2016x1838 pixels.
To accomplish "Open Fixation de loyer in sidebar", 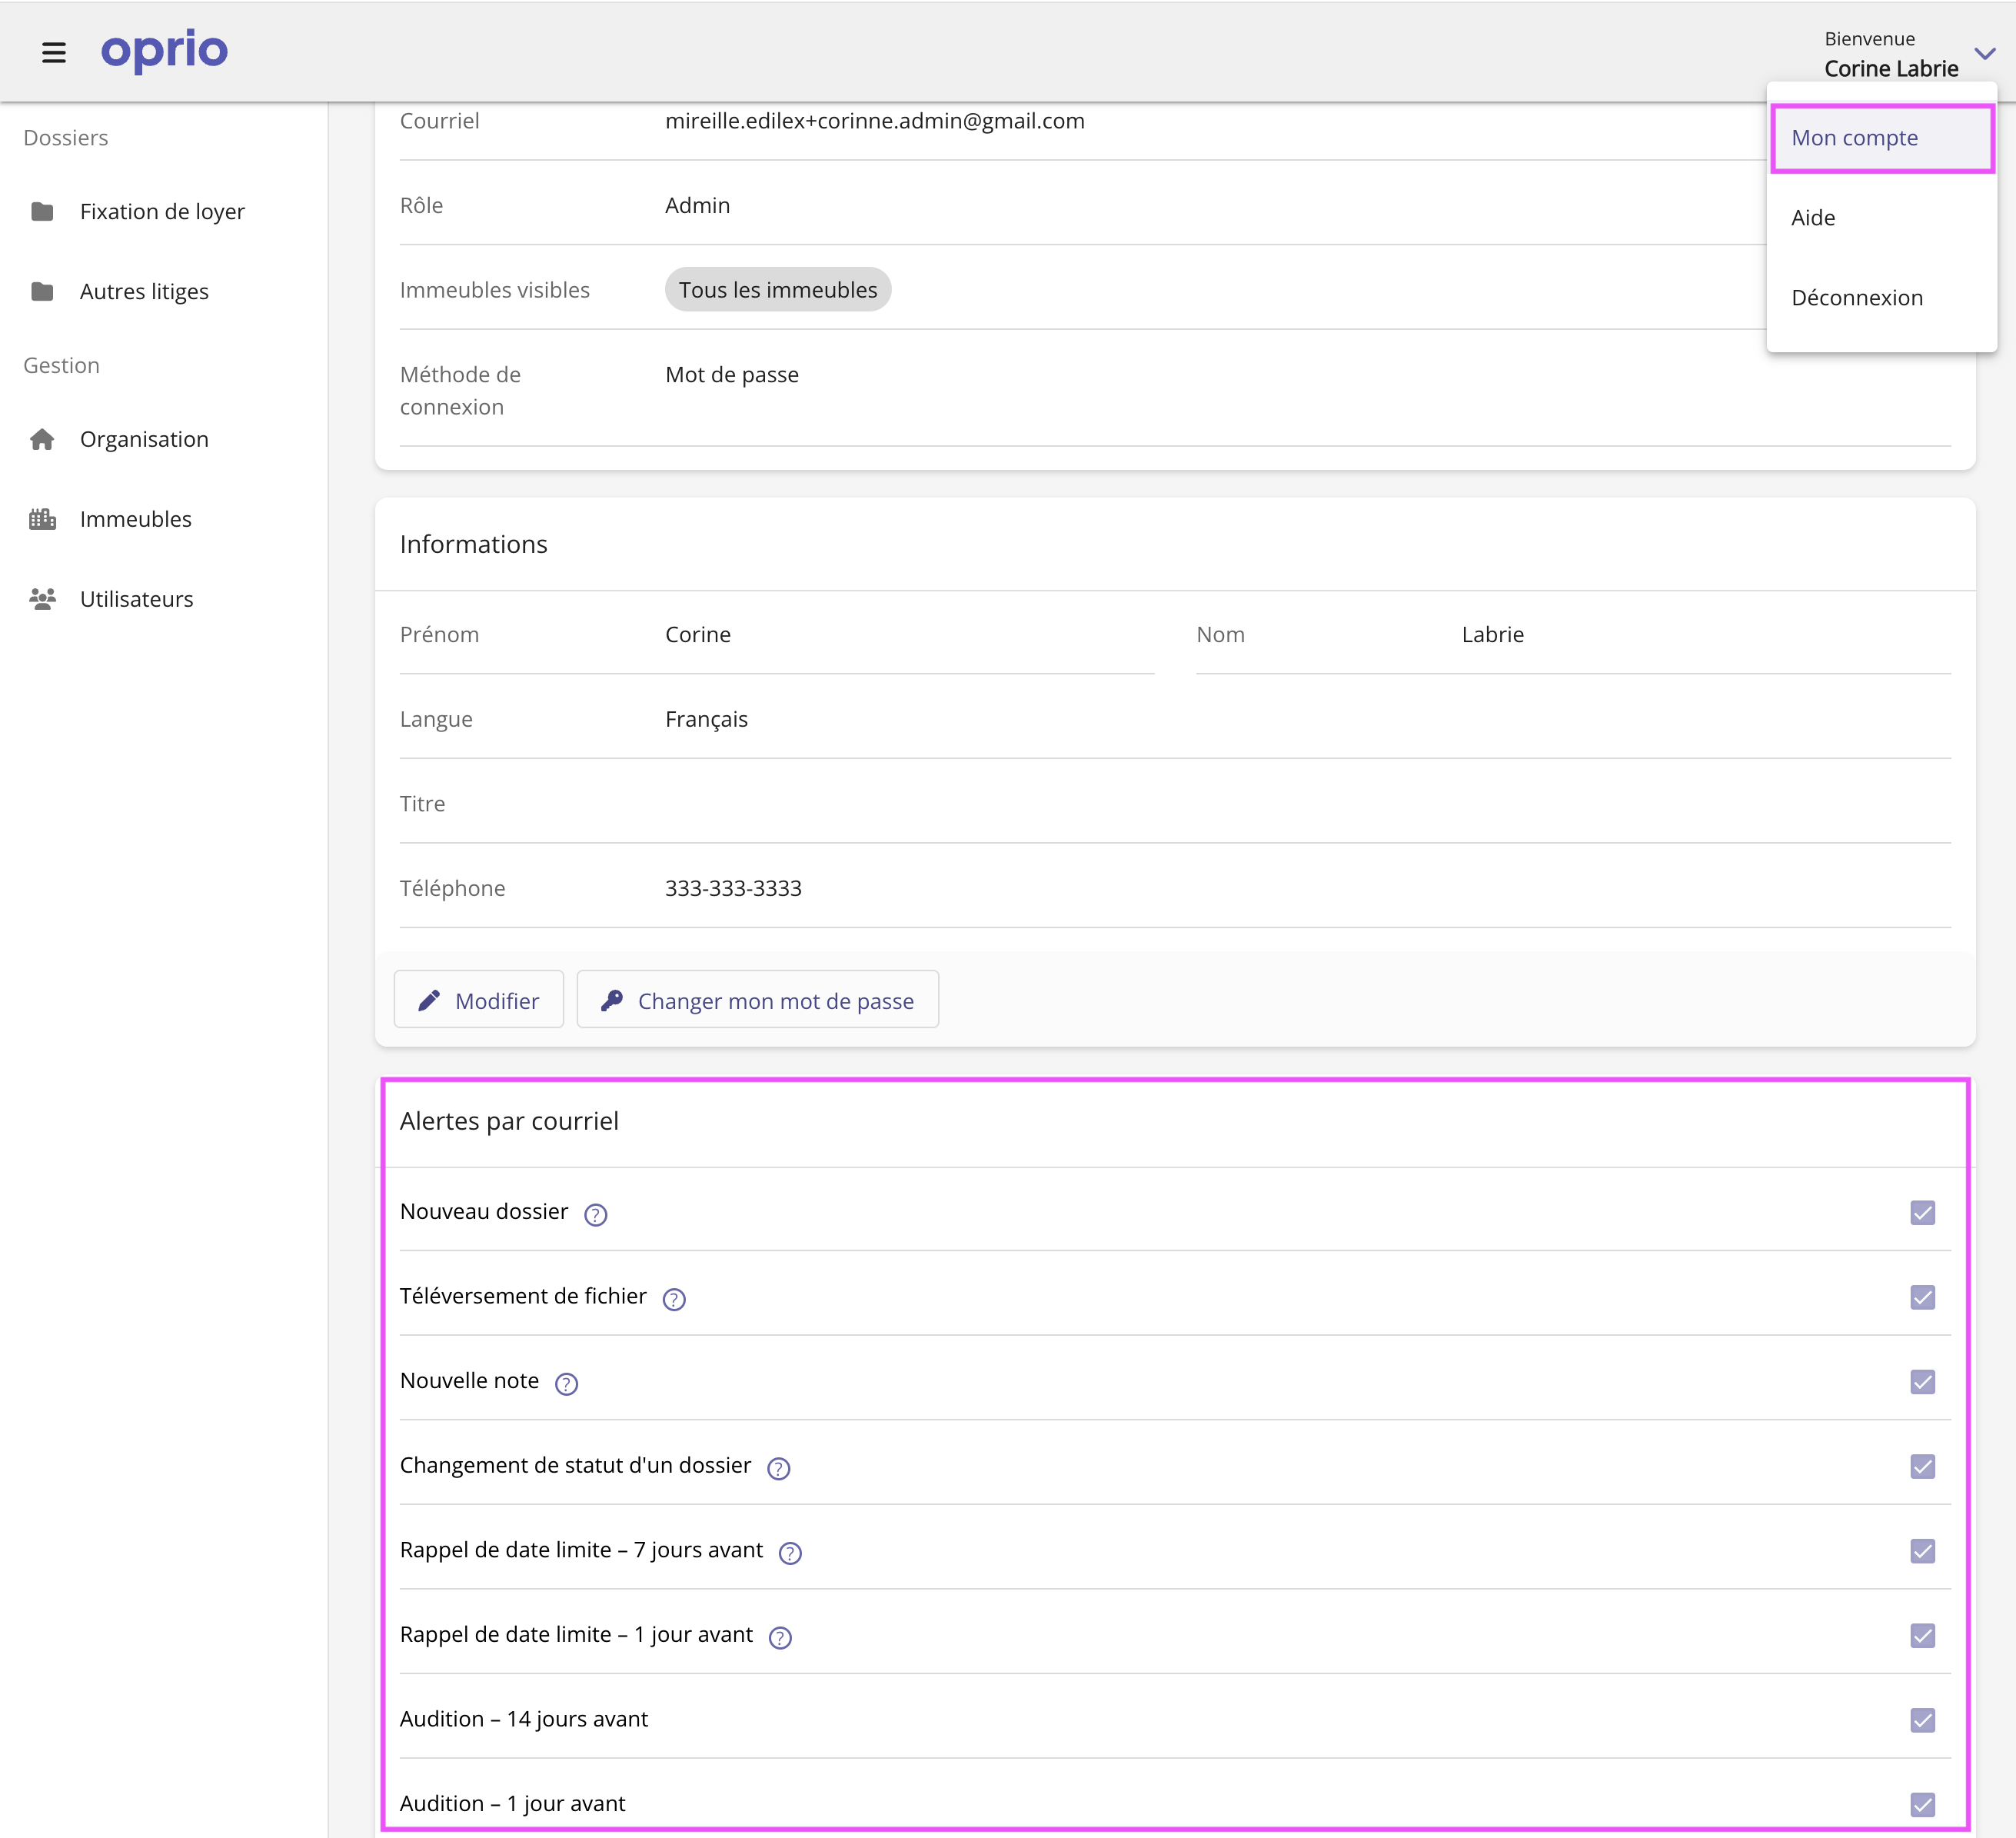I will coord(162,212).
